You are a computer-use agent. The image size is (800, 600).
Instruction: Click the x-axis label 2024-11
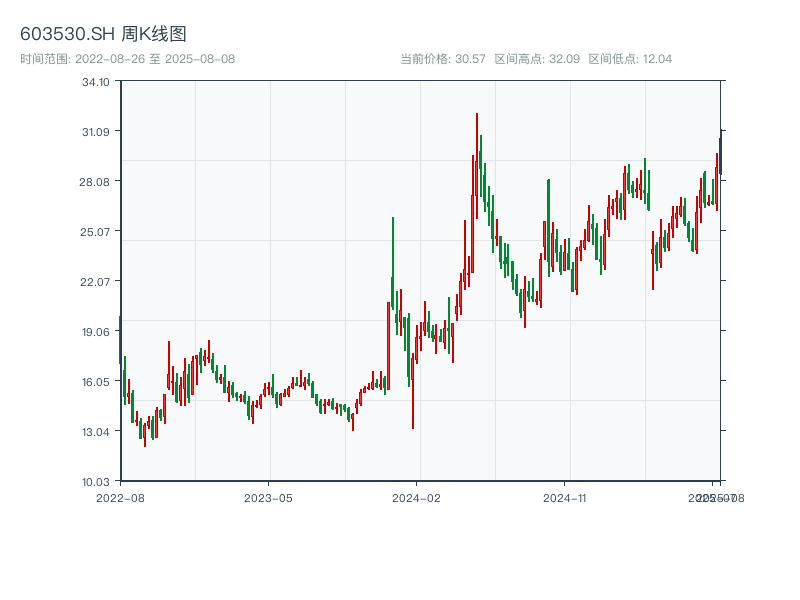point(564,498)
